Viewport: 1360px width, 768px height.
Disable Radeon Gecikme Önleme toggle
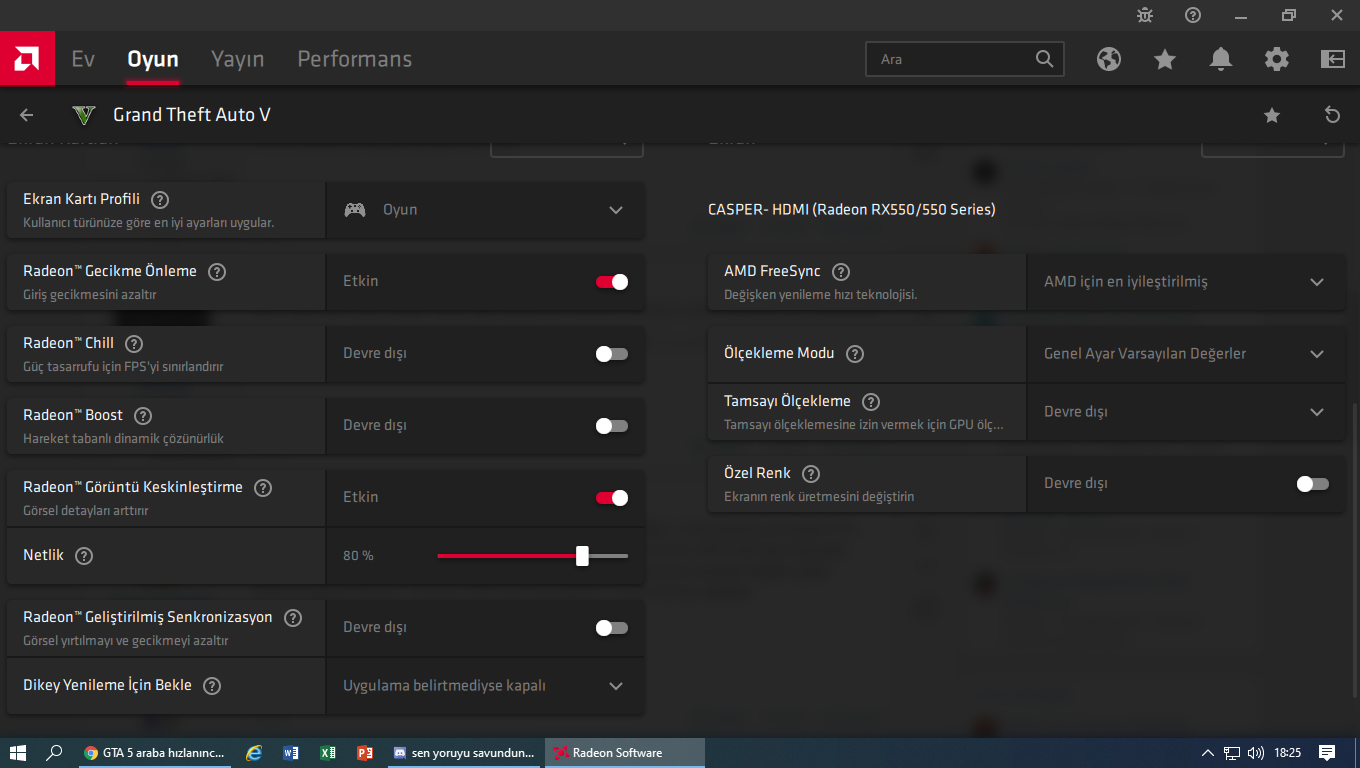click(612, 281)
